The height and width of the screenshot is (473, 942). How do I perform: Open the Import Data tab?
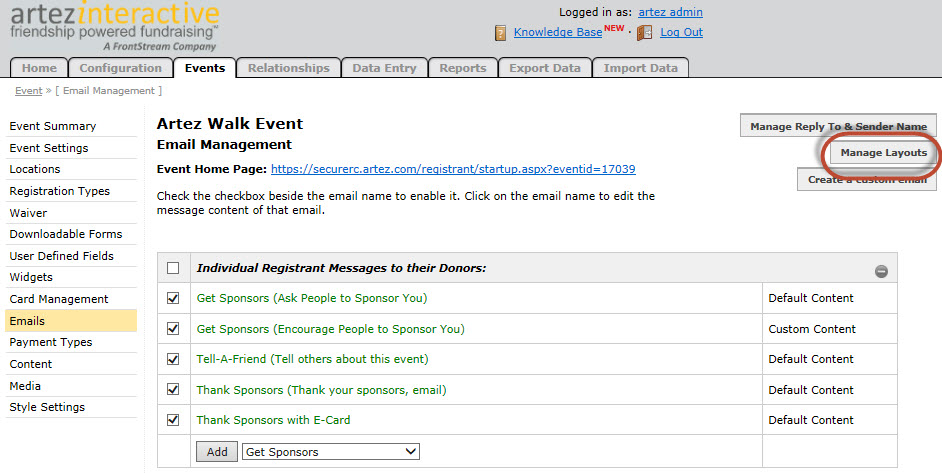click(640, 68)
